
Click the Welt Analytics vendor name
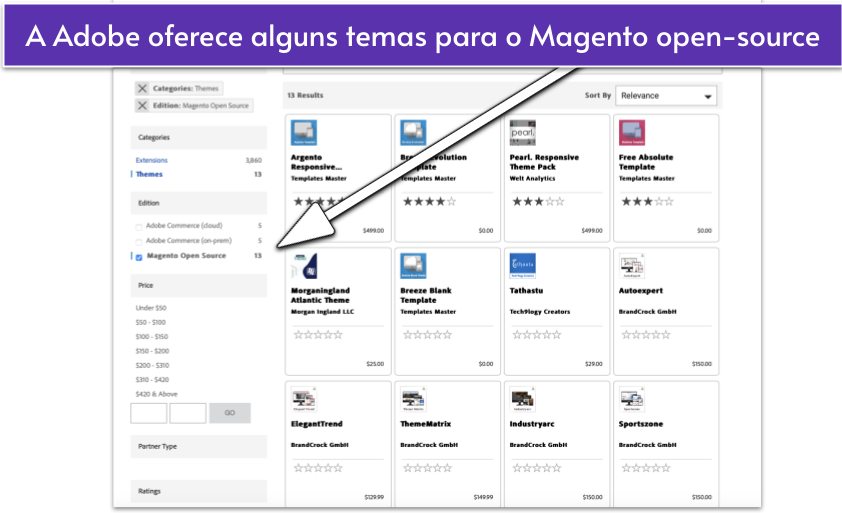(532, 178)
